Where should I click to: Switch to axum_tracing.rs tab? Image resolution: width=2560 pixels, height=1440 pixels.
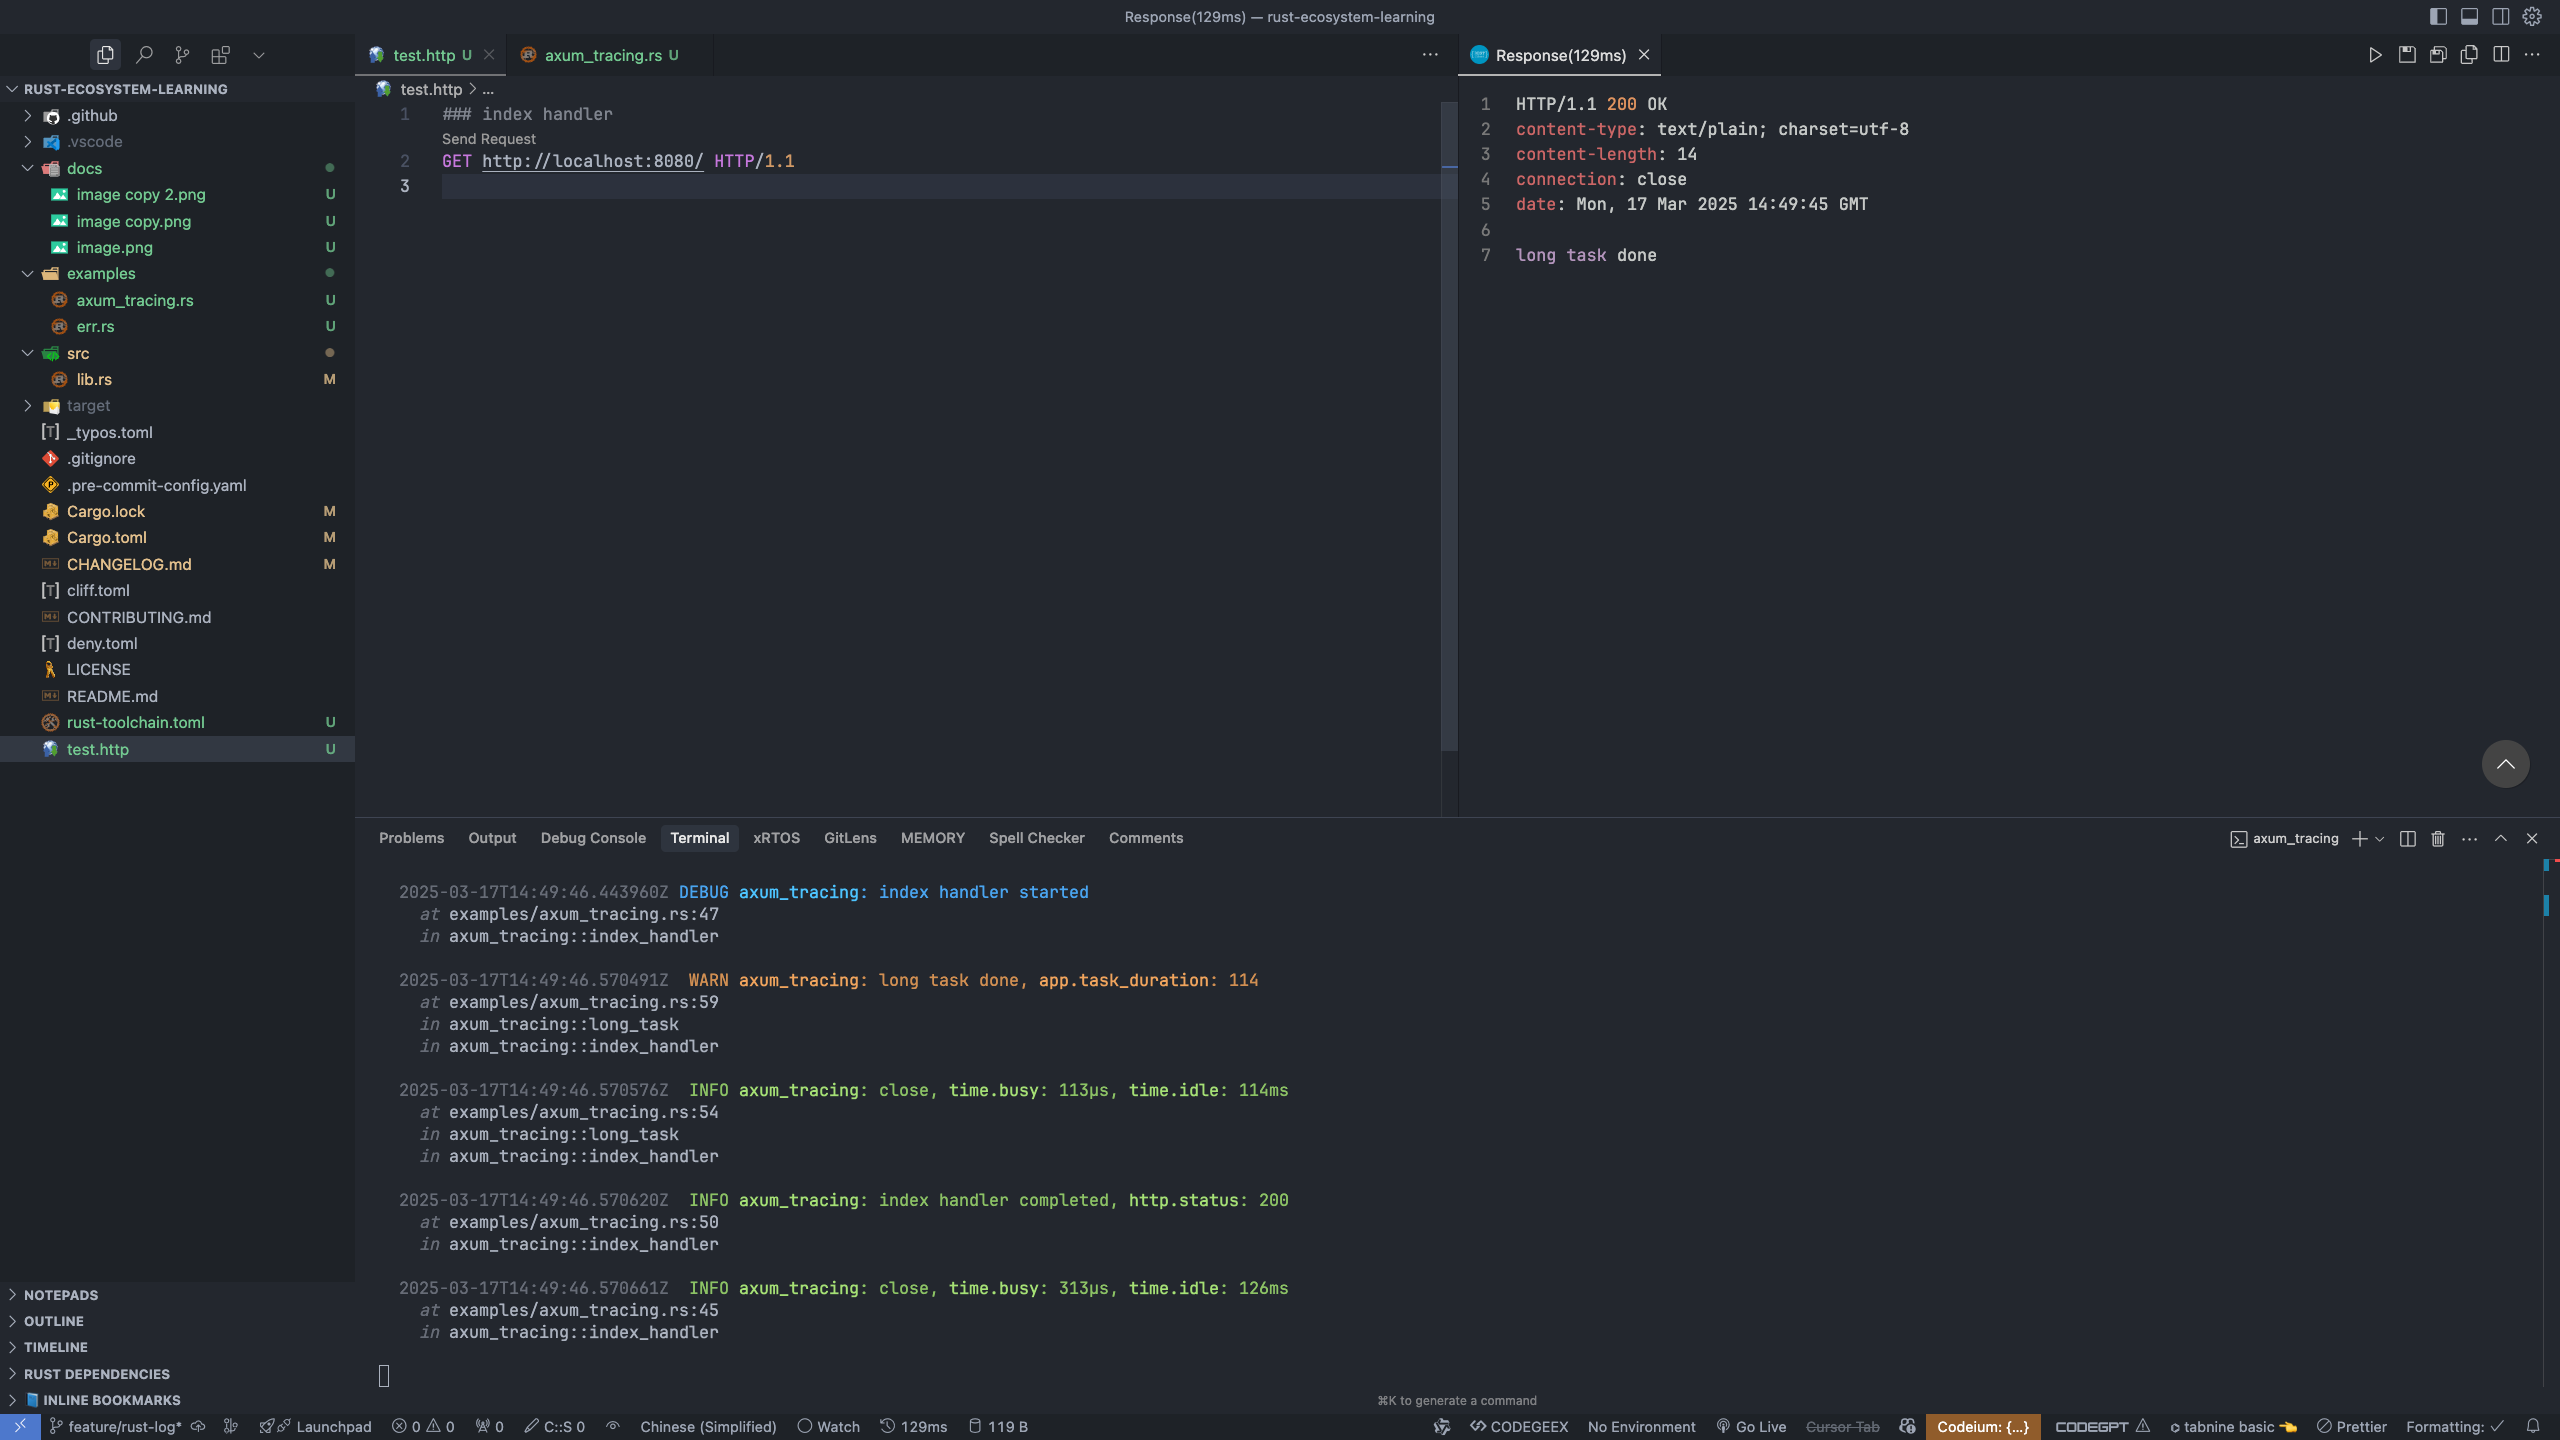pos(603,55)
